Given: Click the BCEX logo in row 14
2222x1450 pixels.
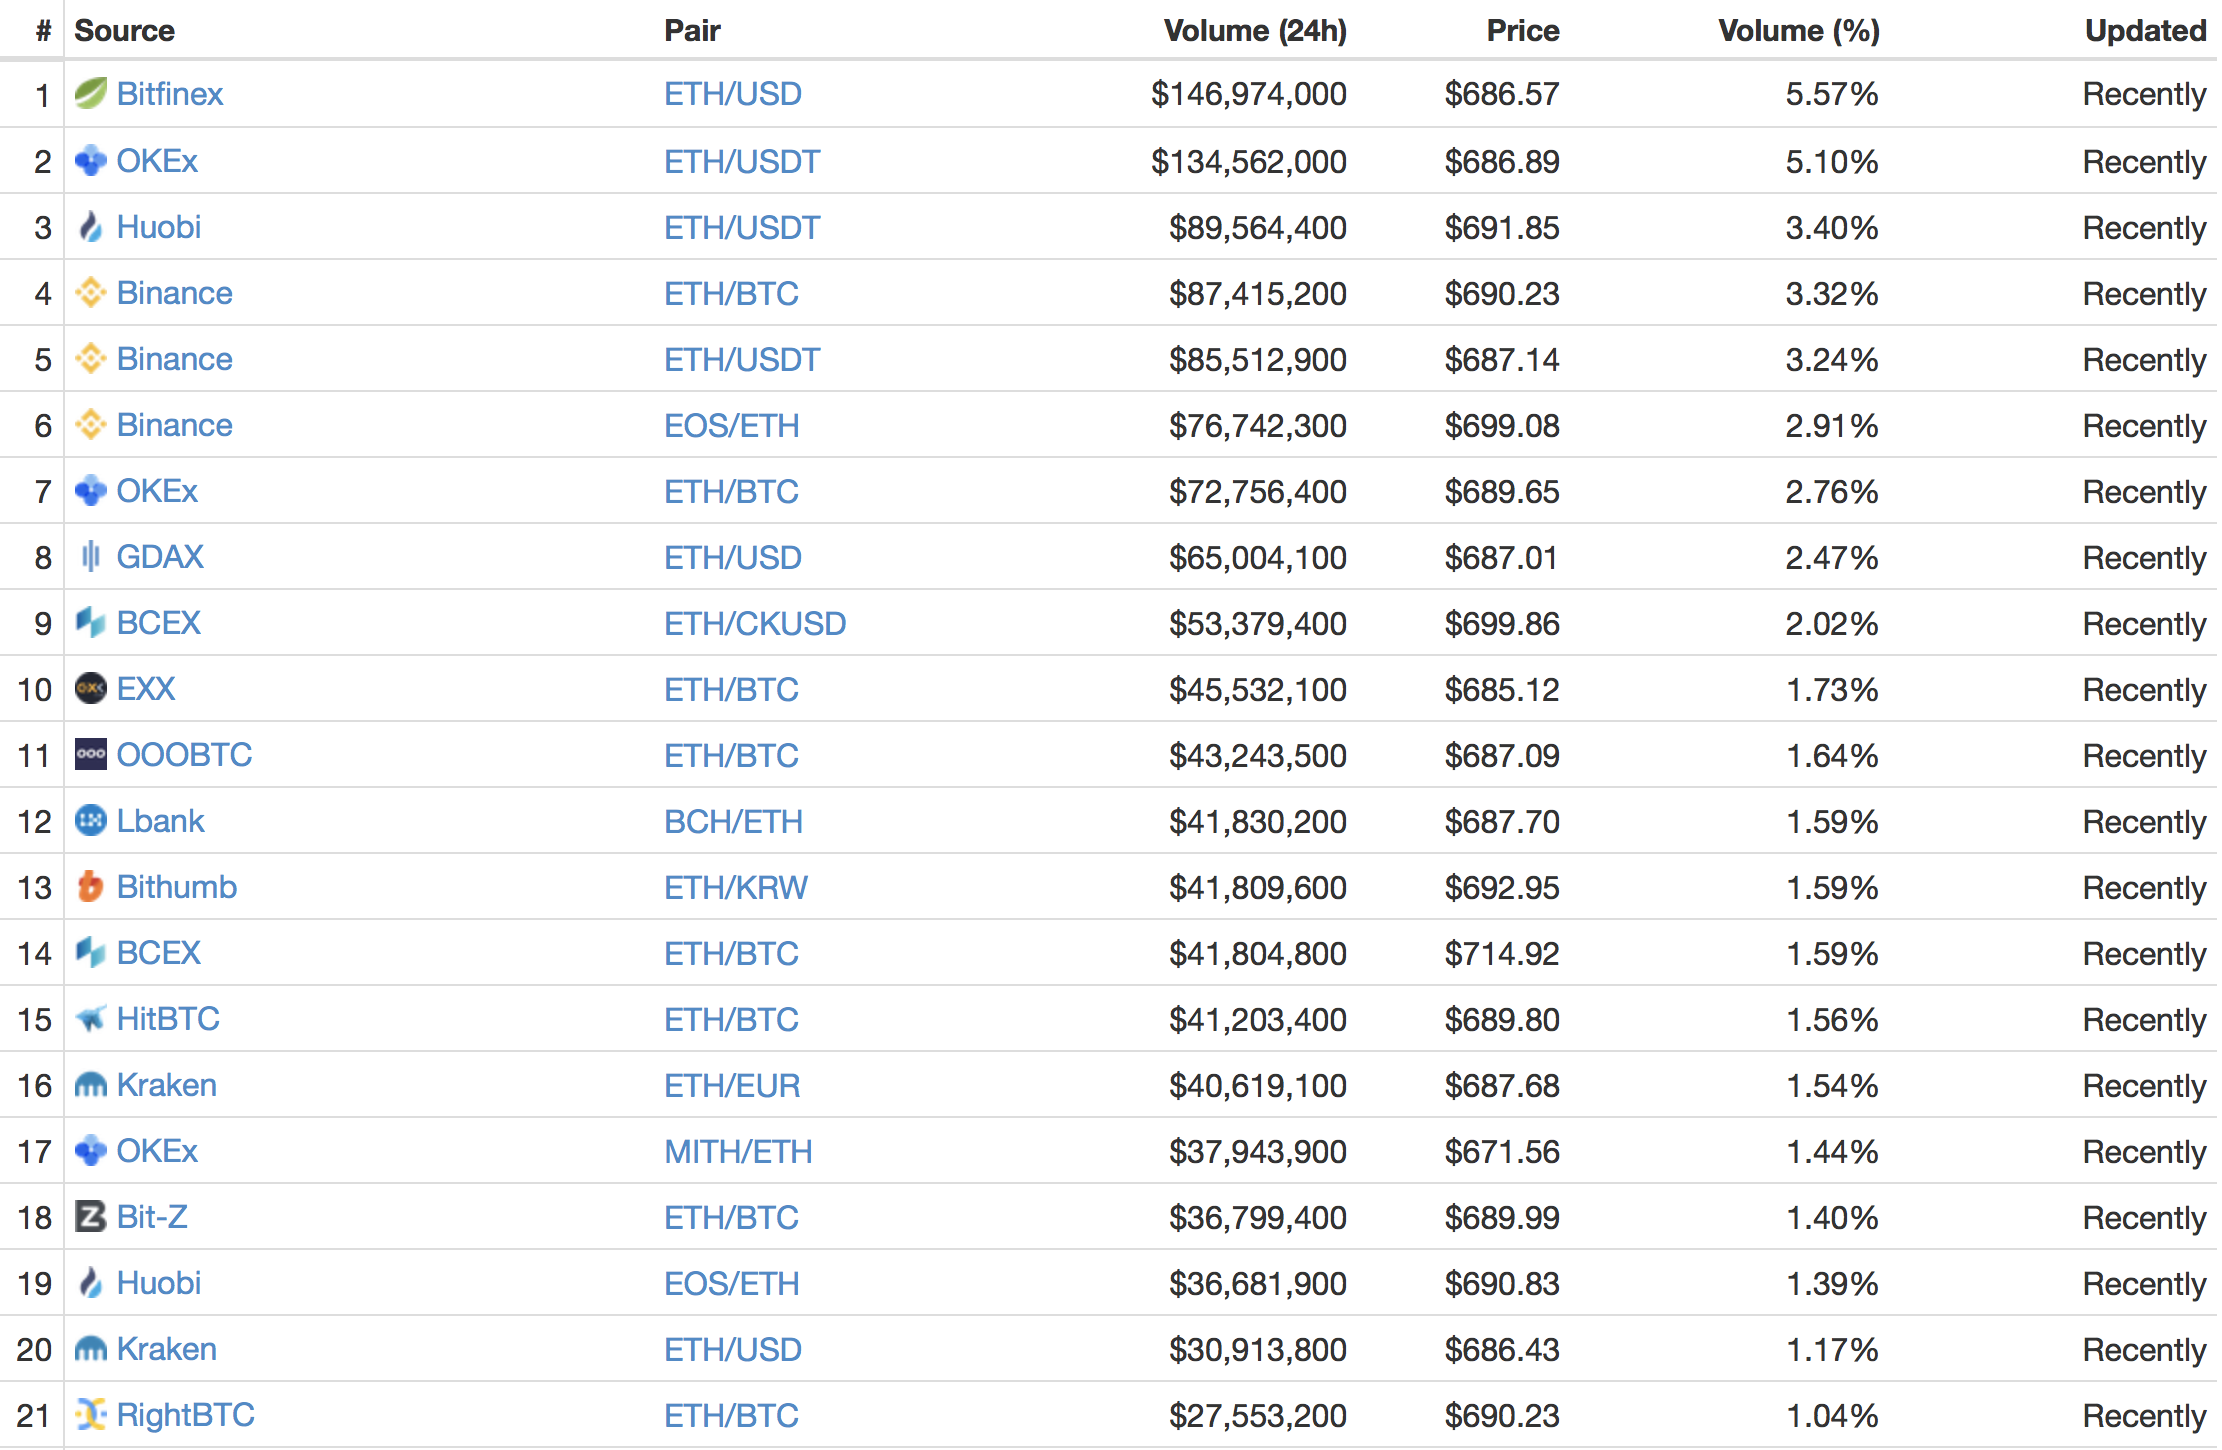Looking at the screenshot, I should tap(90, 952).
